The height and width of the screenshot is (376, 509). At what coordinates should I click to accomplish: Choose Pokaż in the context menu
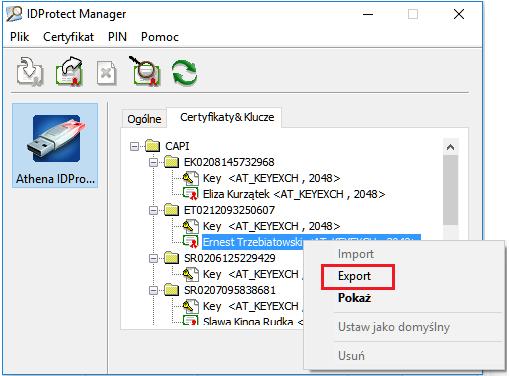point(354,298)
